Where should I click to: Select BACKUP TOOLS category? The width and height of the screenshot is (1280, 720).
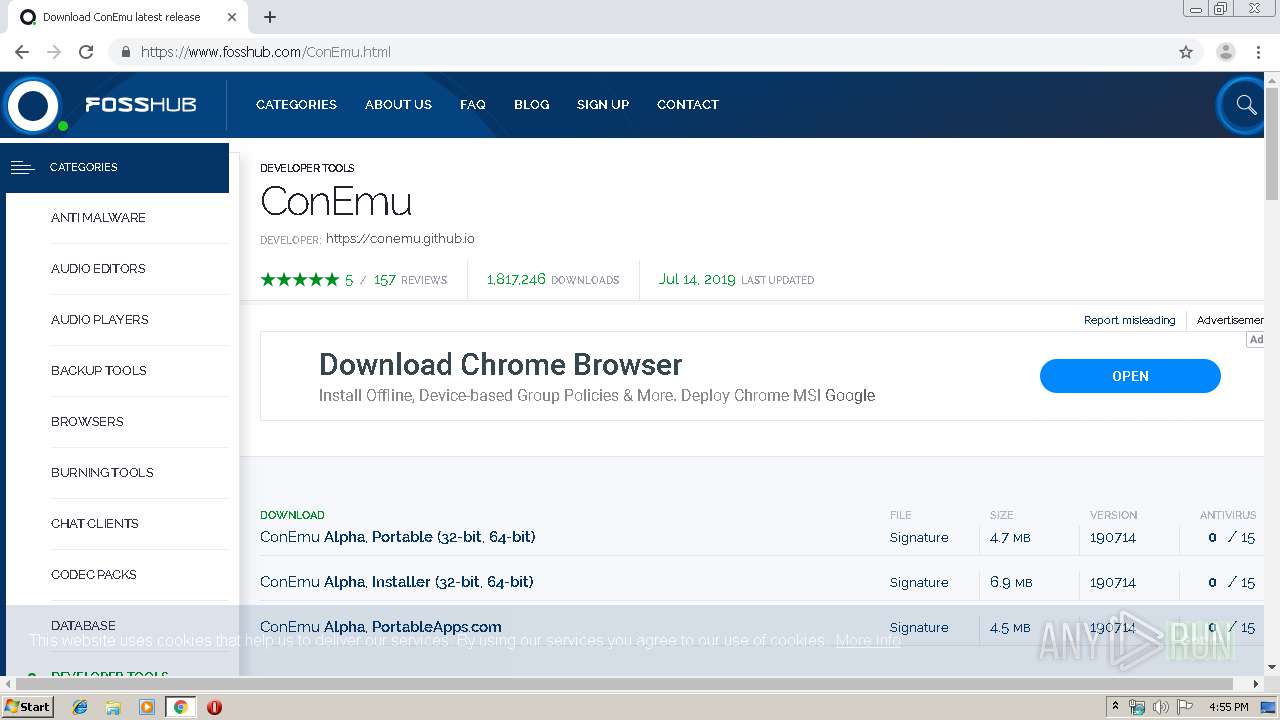coord(99,370)
